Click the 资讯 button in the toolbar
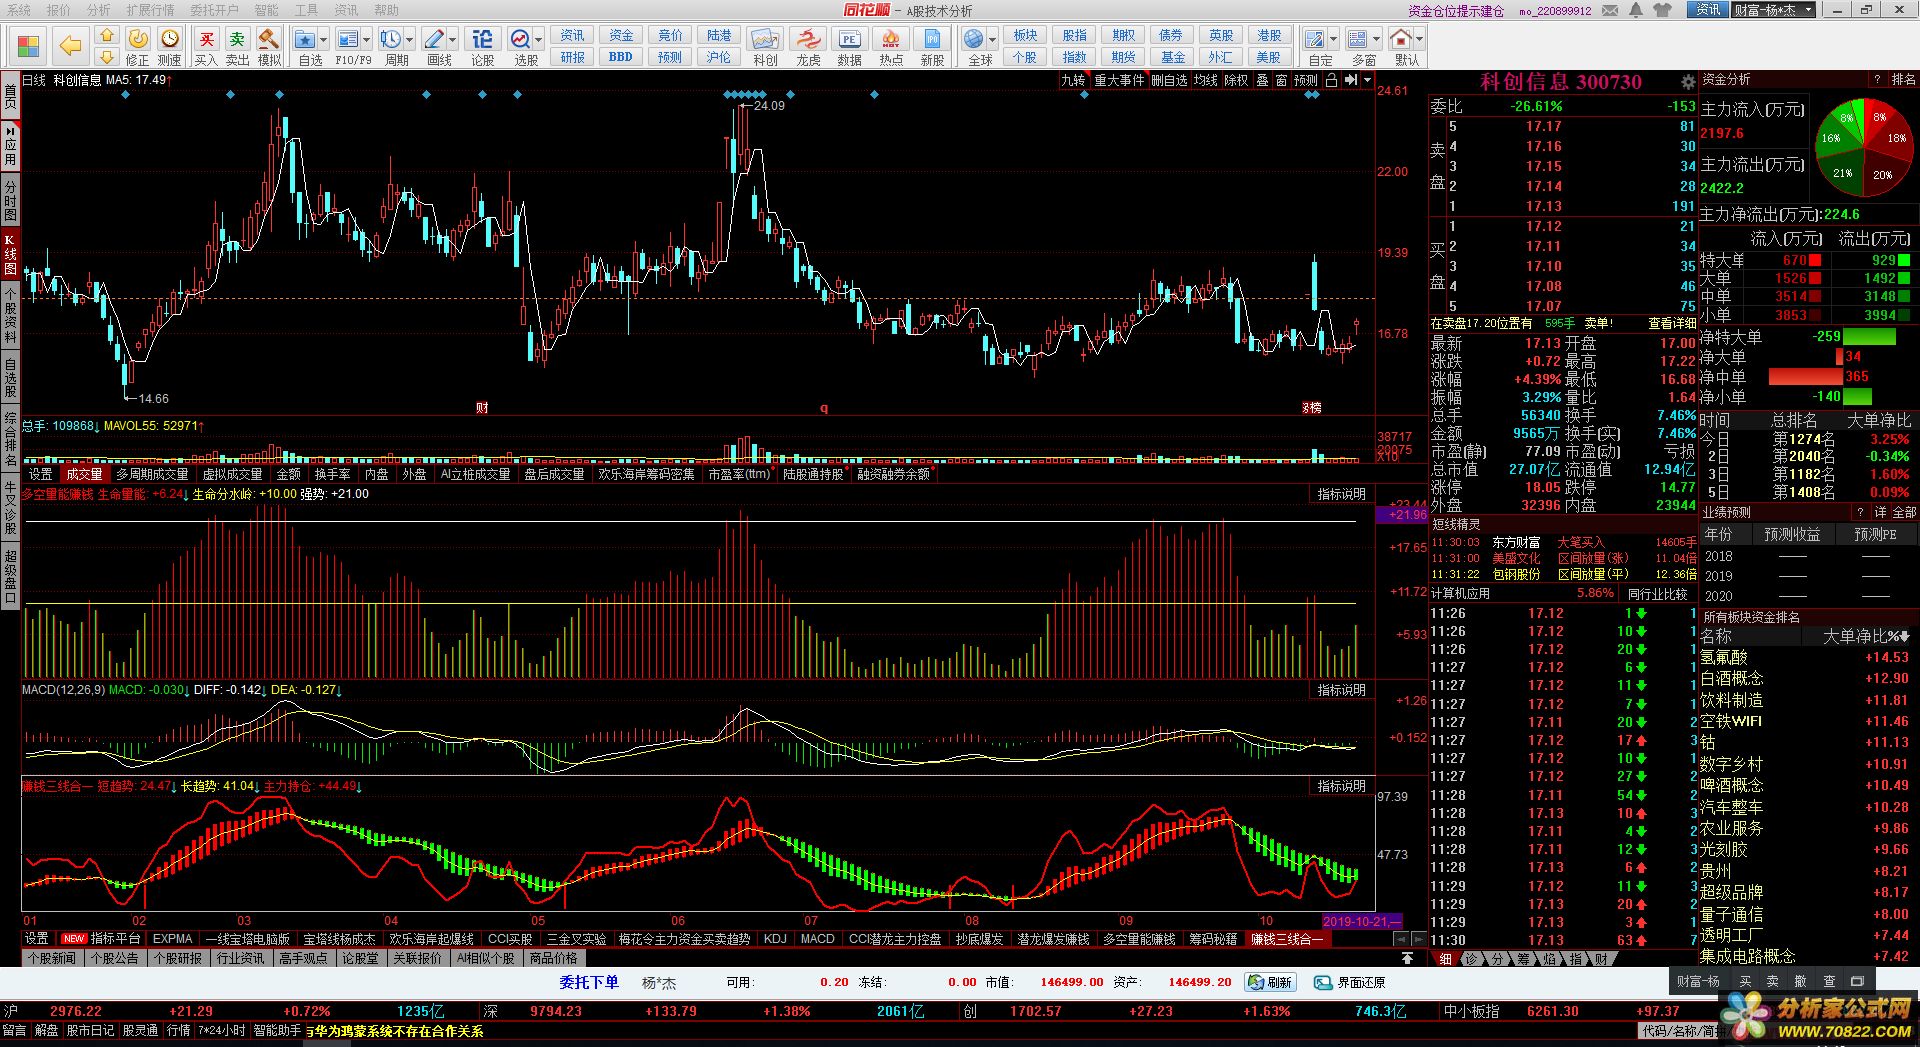 (x=572, y=35)
